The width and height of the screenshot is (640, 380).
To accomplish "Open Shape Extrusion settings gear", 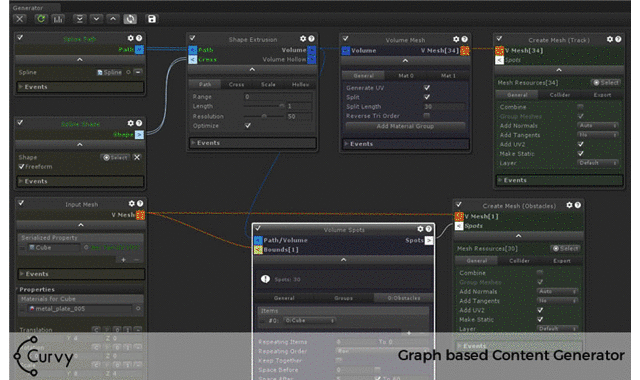I will [x=303, y=38].
